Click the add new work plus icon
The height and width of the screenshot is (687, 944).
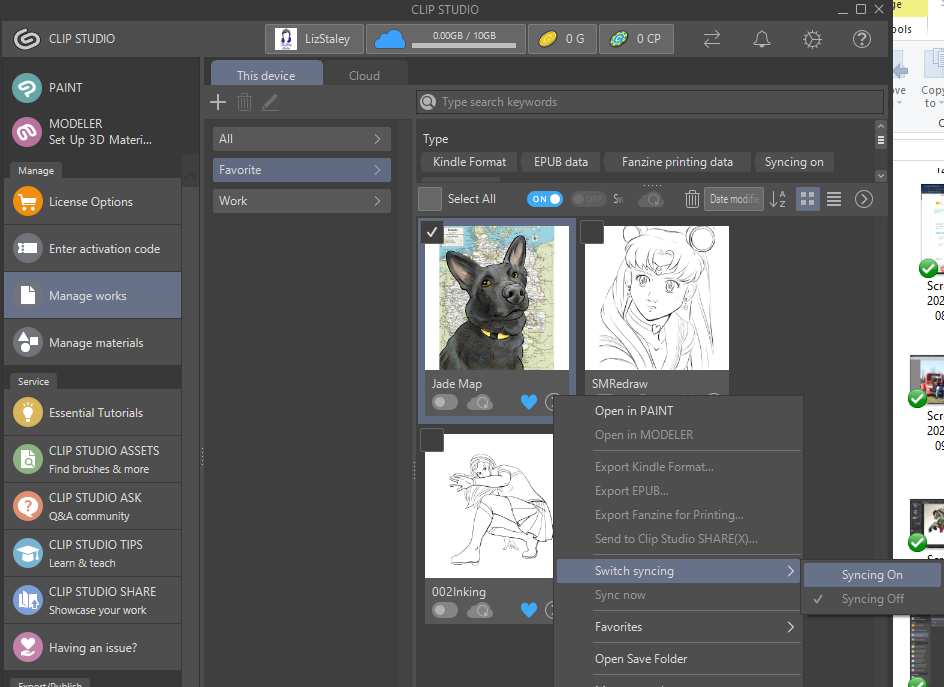[218, 102]
